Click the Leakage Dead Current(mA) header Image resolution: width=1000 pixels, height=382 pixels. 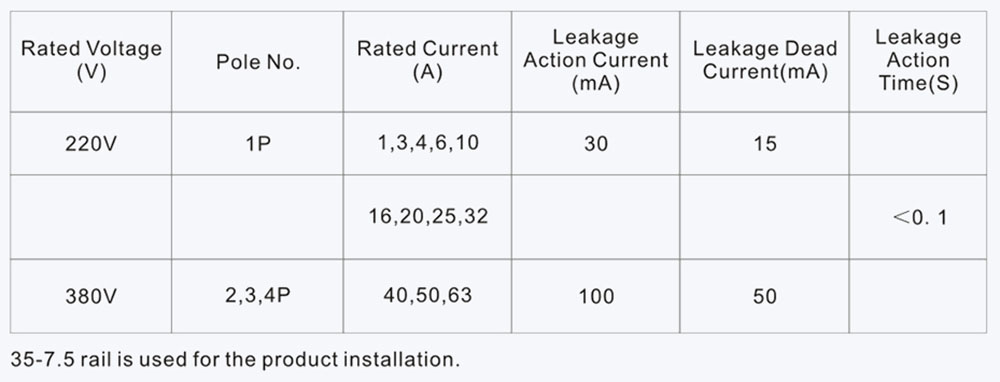pyautogui.click(x=765, y=62)
